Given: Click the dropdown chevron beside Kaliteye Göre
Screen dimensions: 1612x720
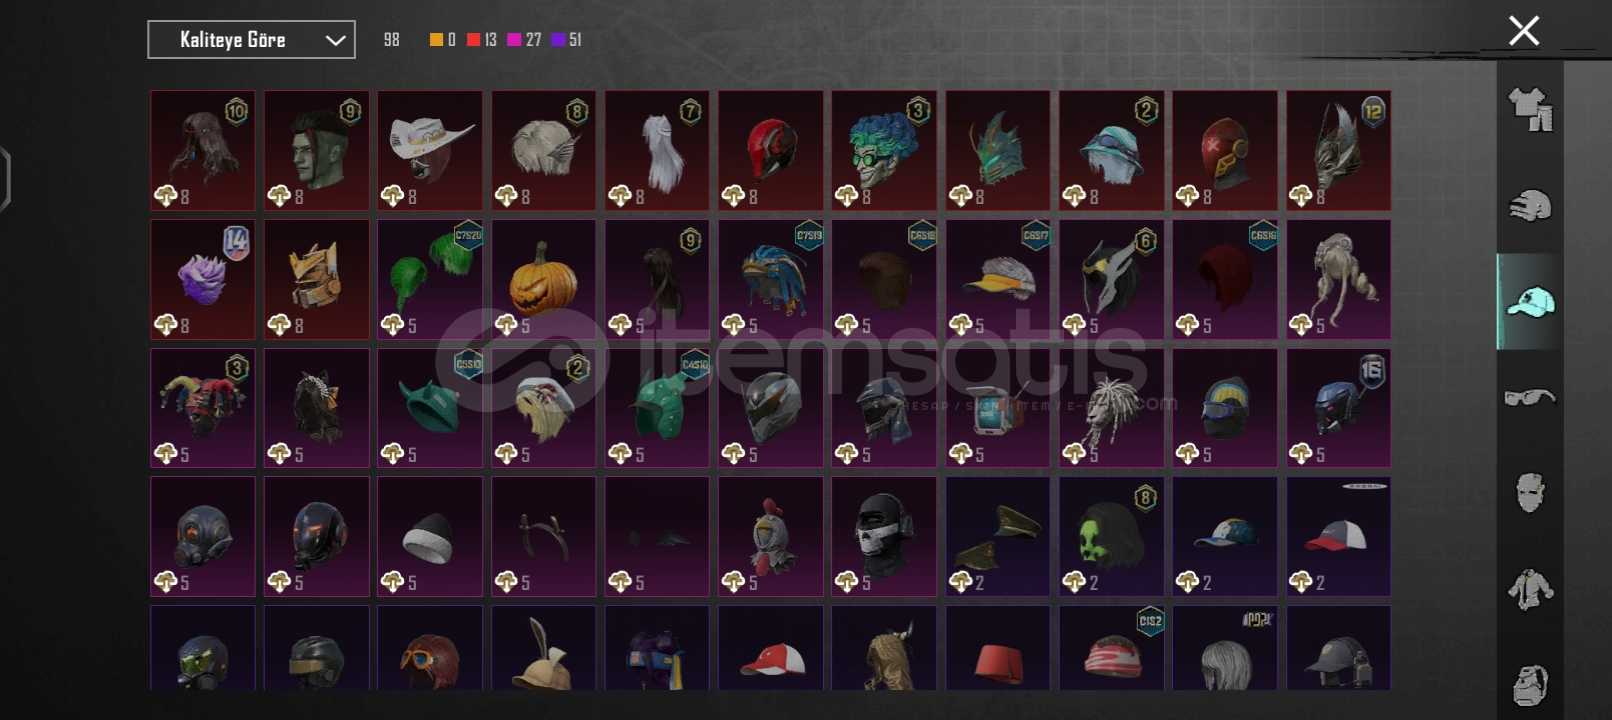Looking at the screenshot, I should pos(335,40).
